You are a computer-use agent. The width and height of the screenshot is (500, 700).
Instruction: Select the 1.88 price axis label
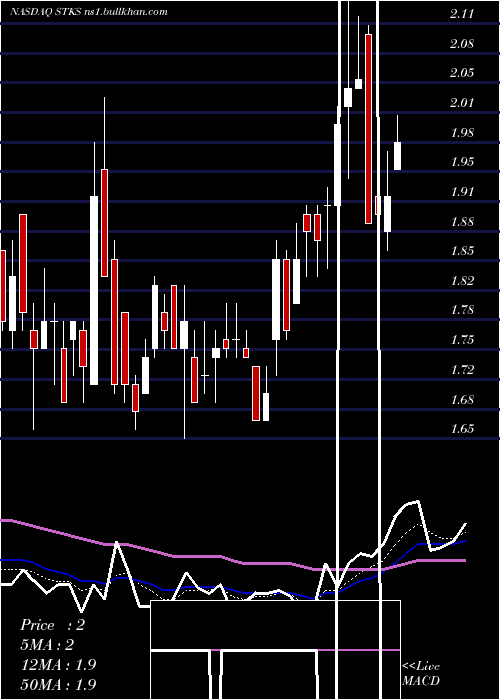pos(462,221)
